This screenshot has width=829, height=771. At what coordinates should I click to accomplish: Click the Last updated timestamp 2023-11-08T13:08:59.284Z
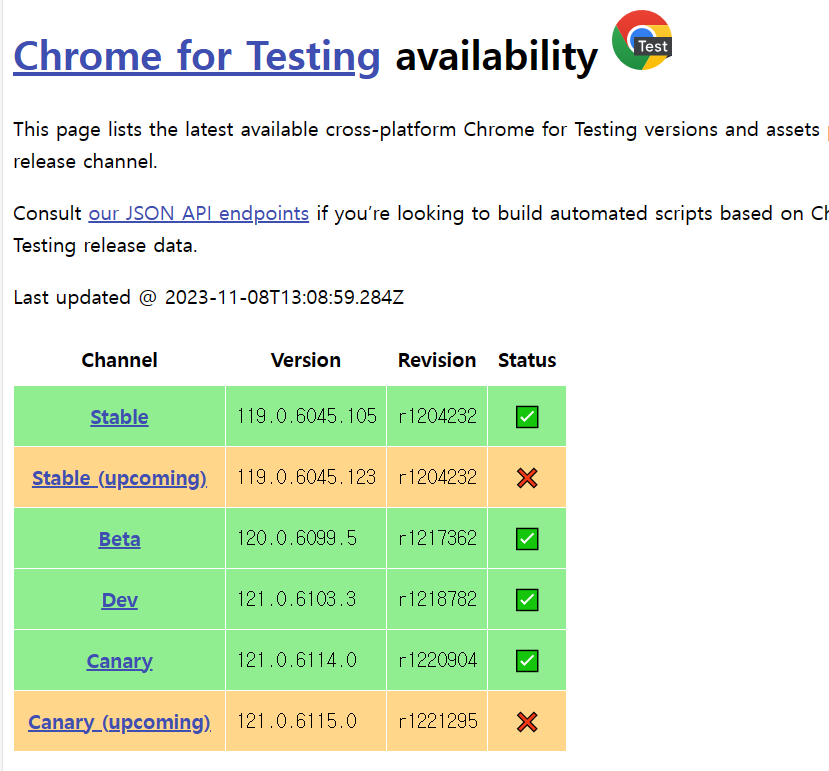(284, 297)
